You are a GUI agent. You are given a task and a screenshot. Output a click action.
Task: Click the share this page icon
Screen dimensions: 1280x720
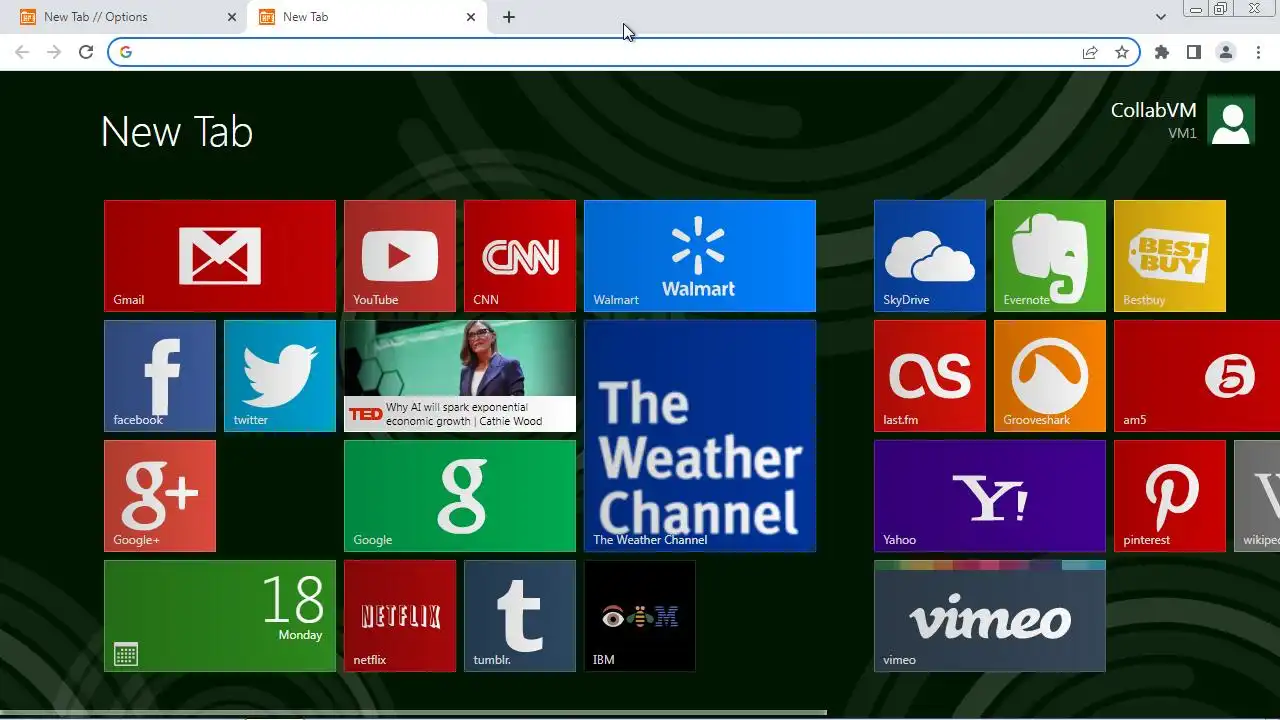click(x=1090, y=52)
